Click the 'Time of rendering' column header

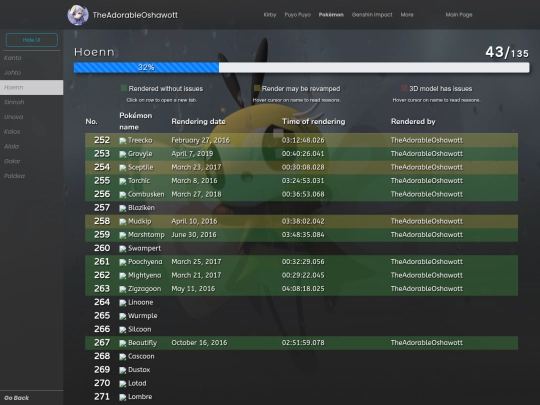click(x=313, y=122)
